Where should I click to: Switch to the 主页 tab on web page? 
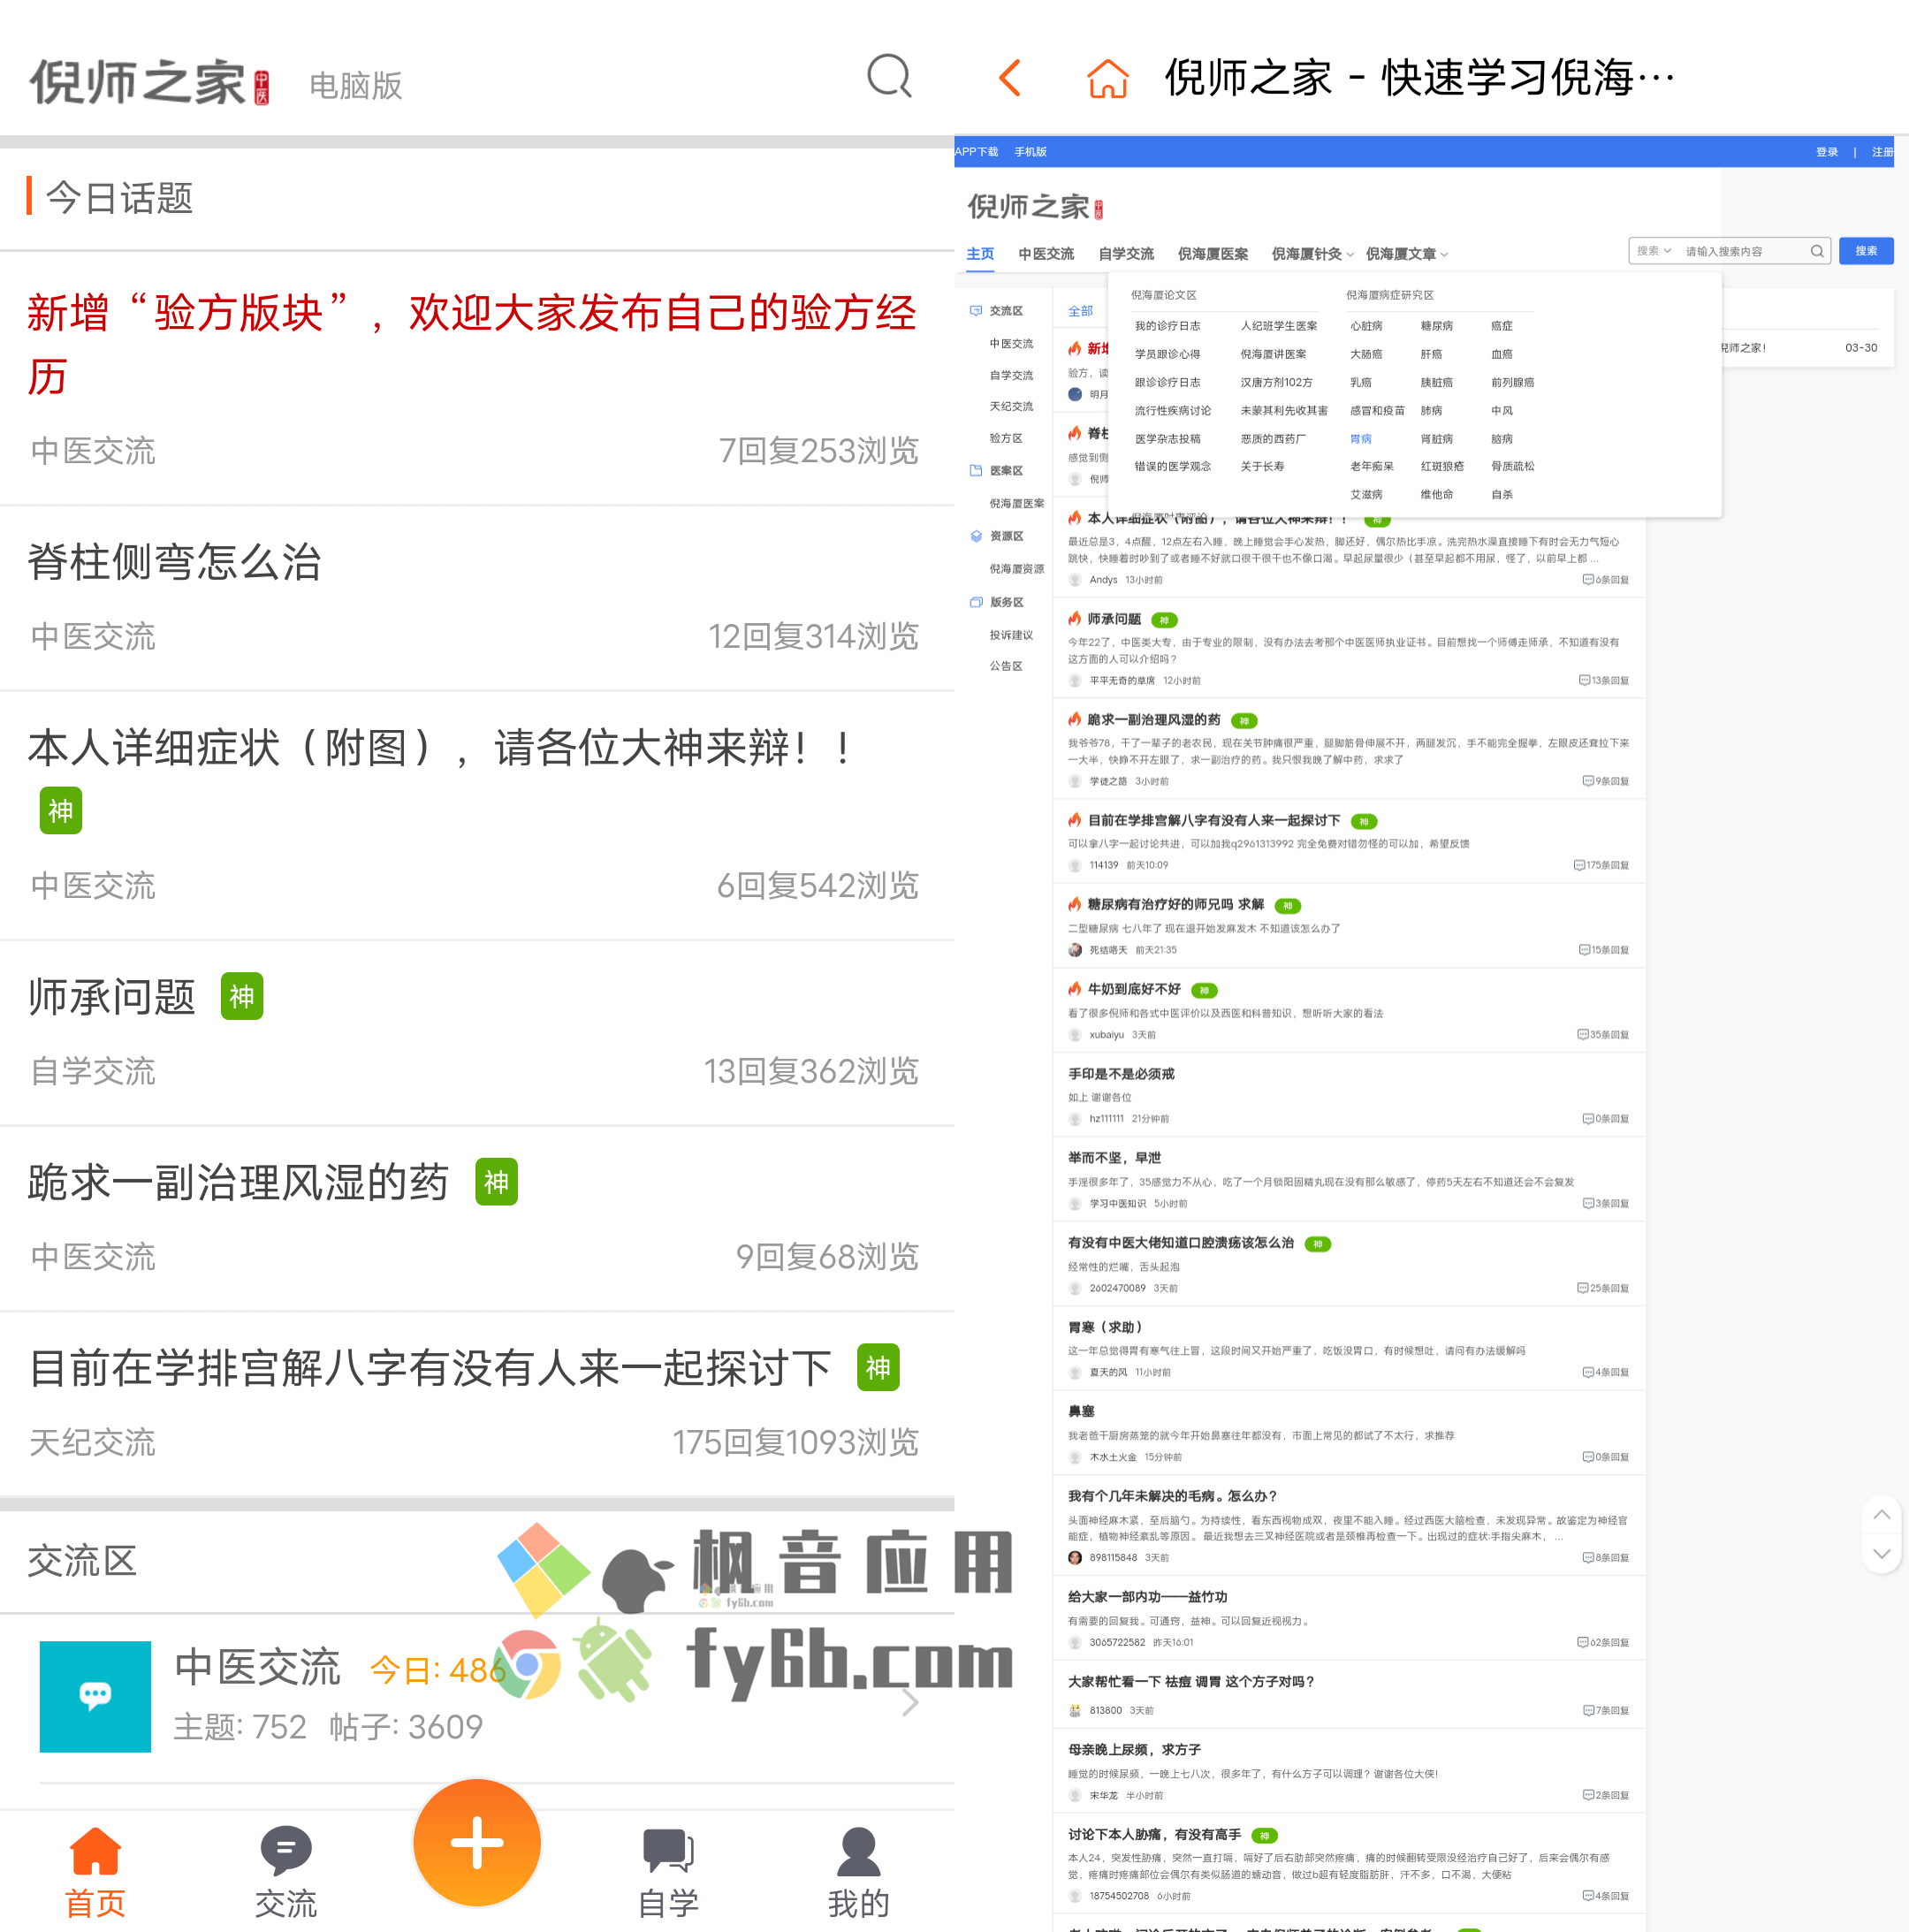[x=980, y=254]
